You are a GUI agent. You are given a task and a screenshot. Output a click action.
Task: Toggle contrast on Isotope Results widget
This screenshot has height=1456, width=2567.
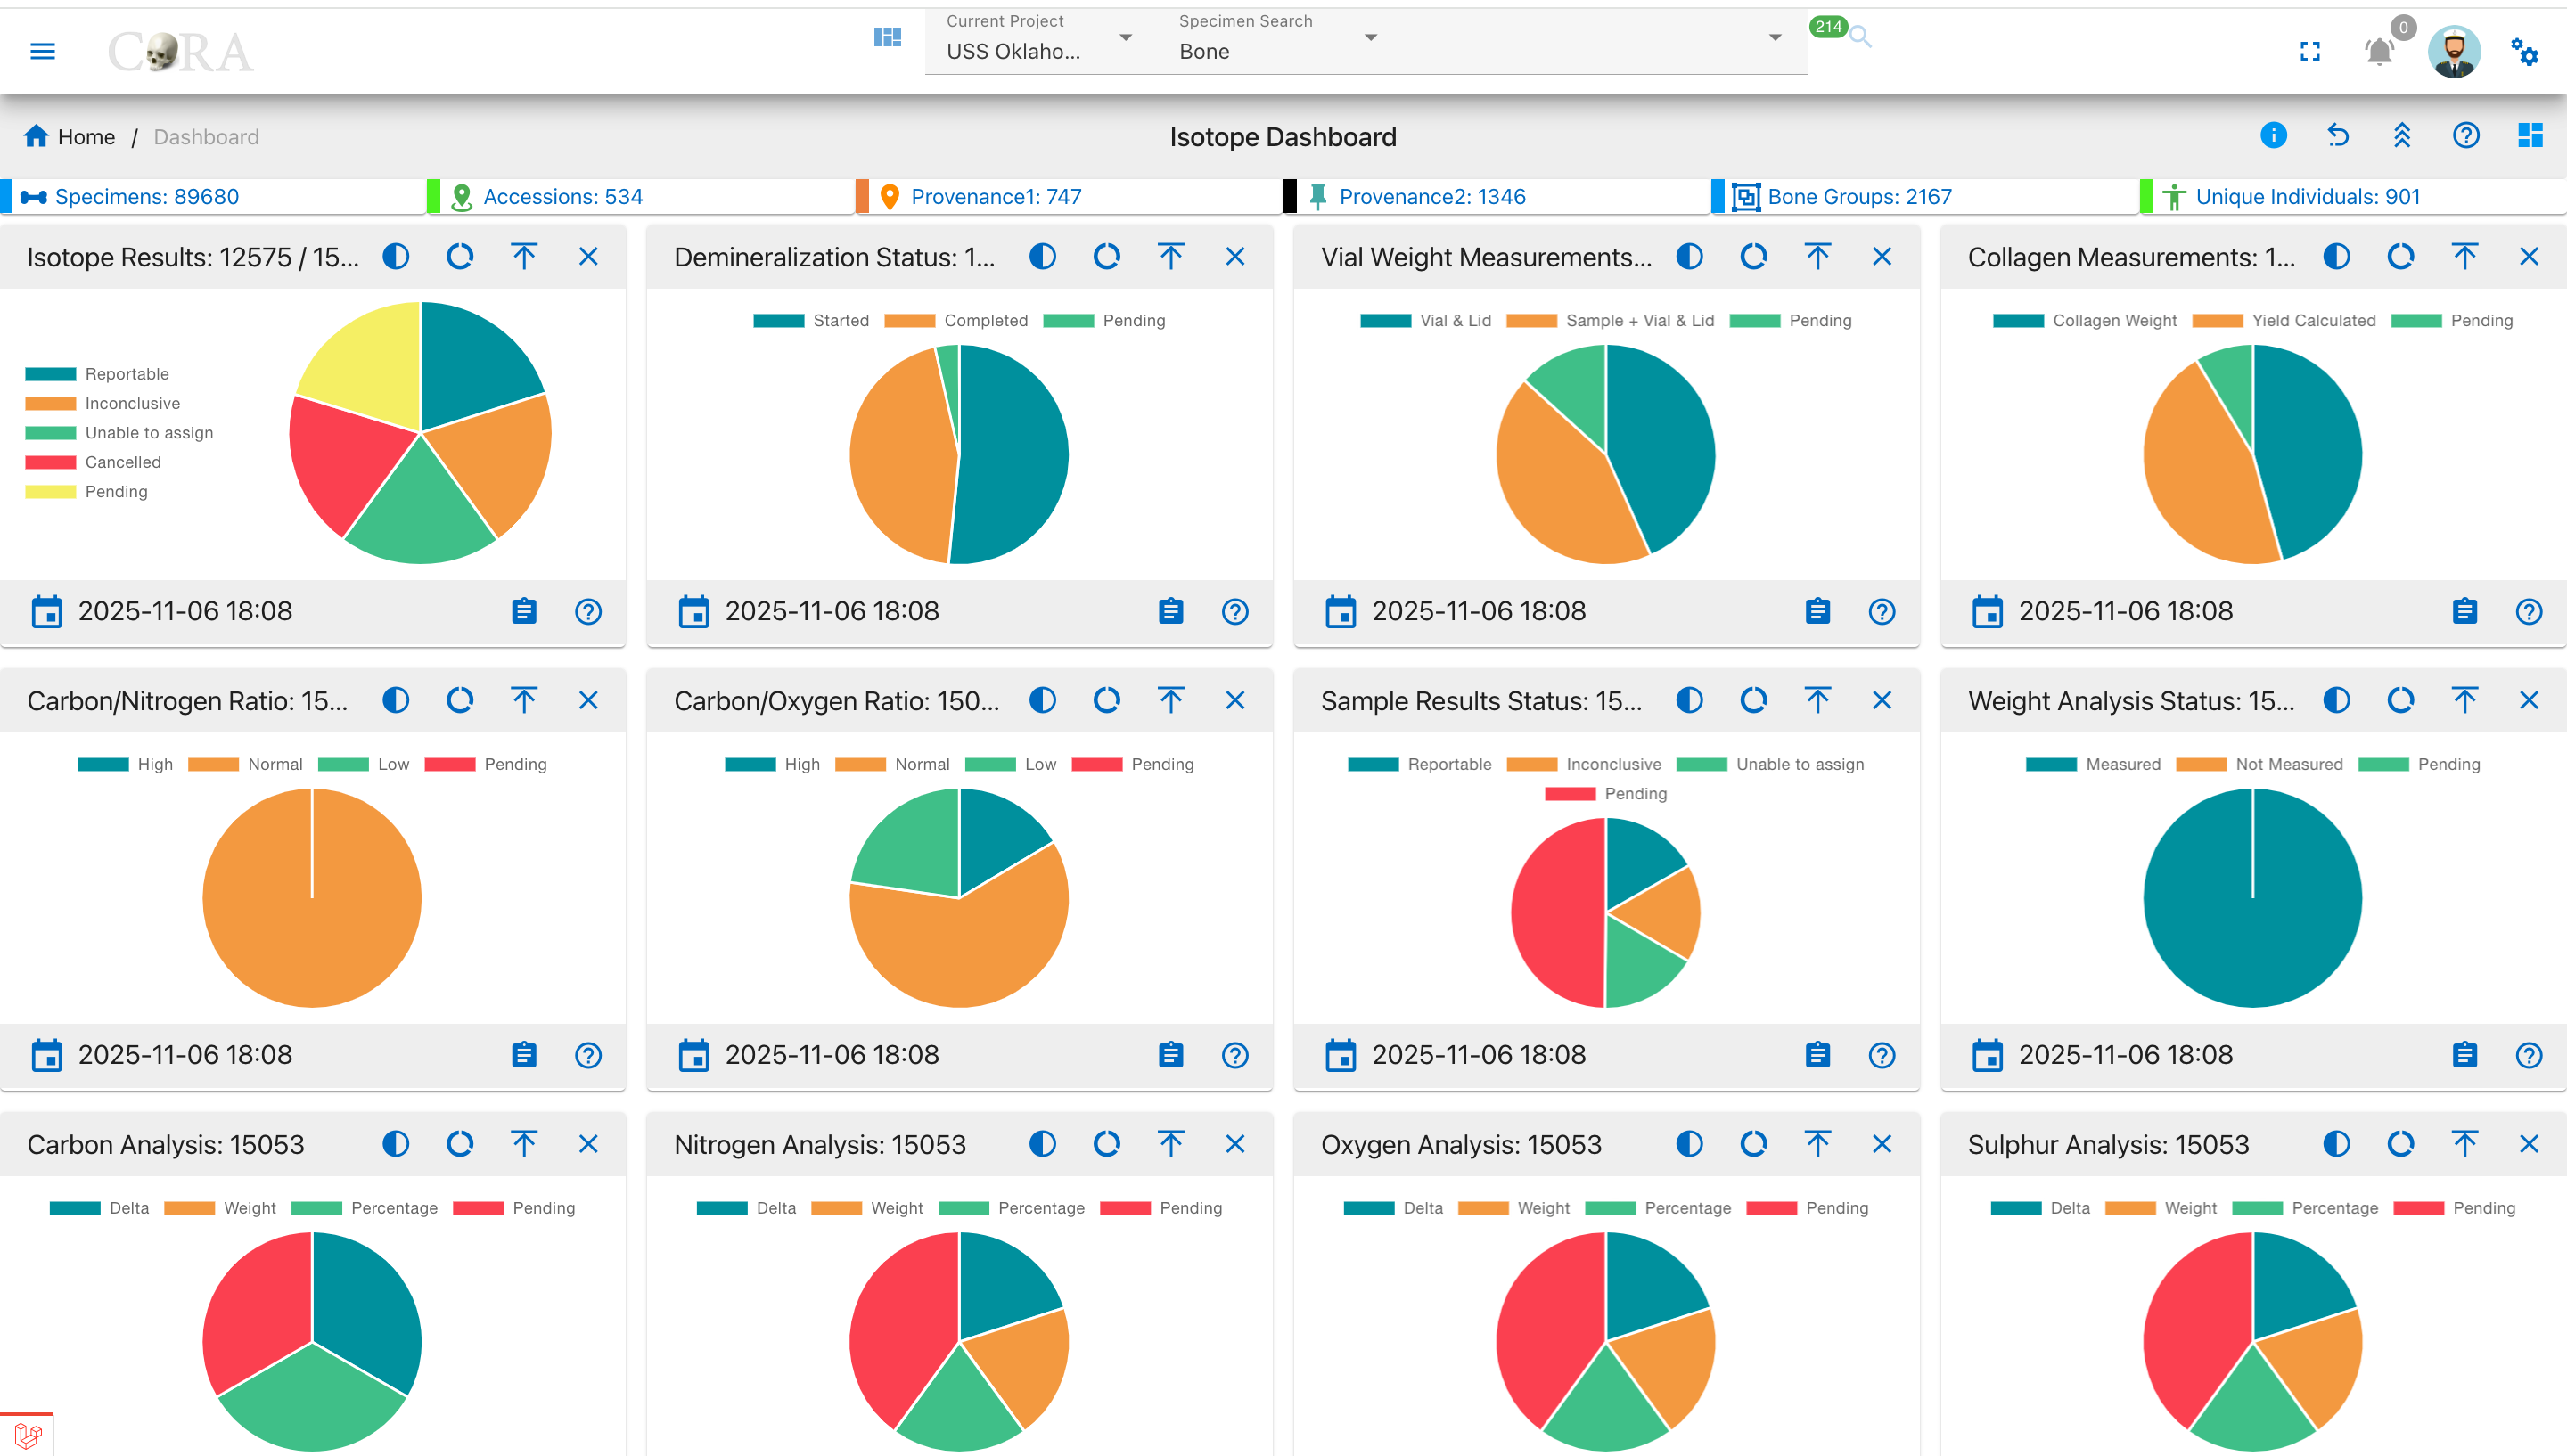(x=396, y=257)
